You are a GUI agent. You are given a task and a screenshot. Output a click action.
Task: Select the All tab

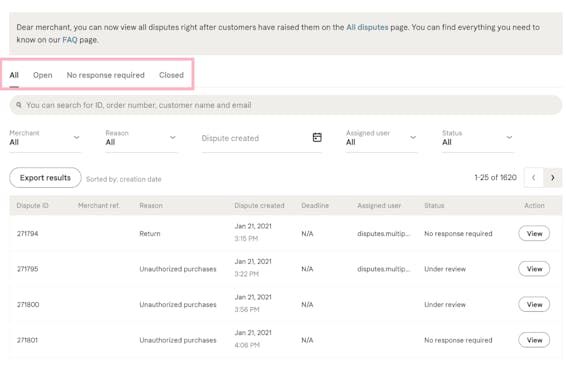[14, 75]
